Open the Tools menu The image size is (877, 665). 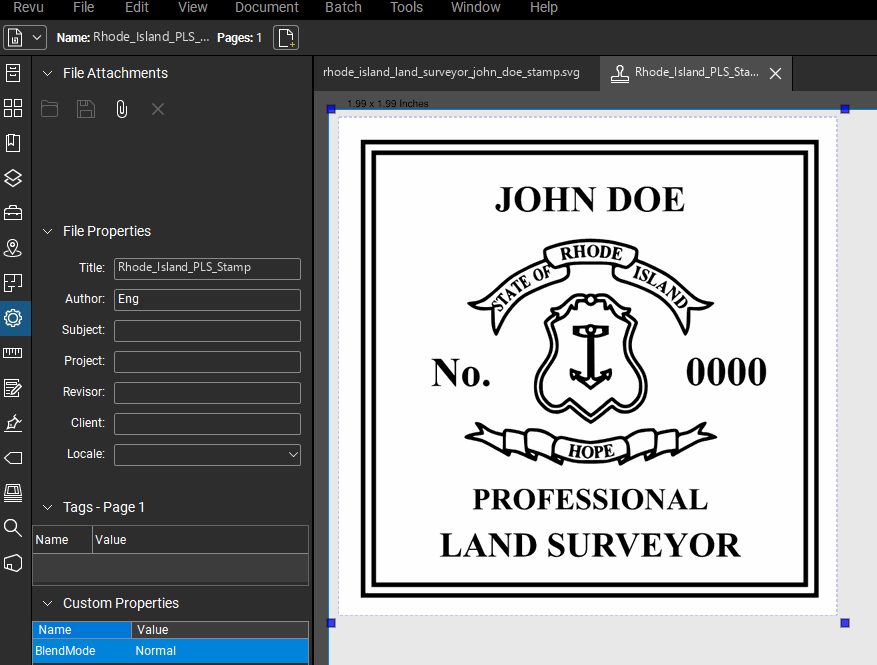coord(406,7)
